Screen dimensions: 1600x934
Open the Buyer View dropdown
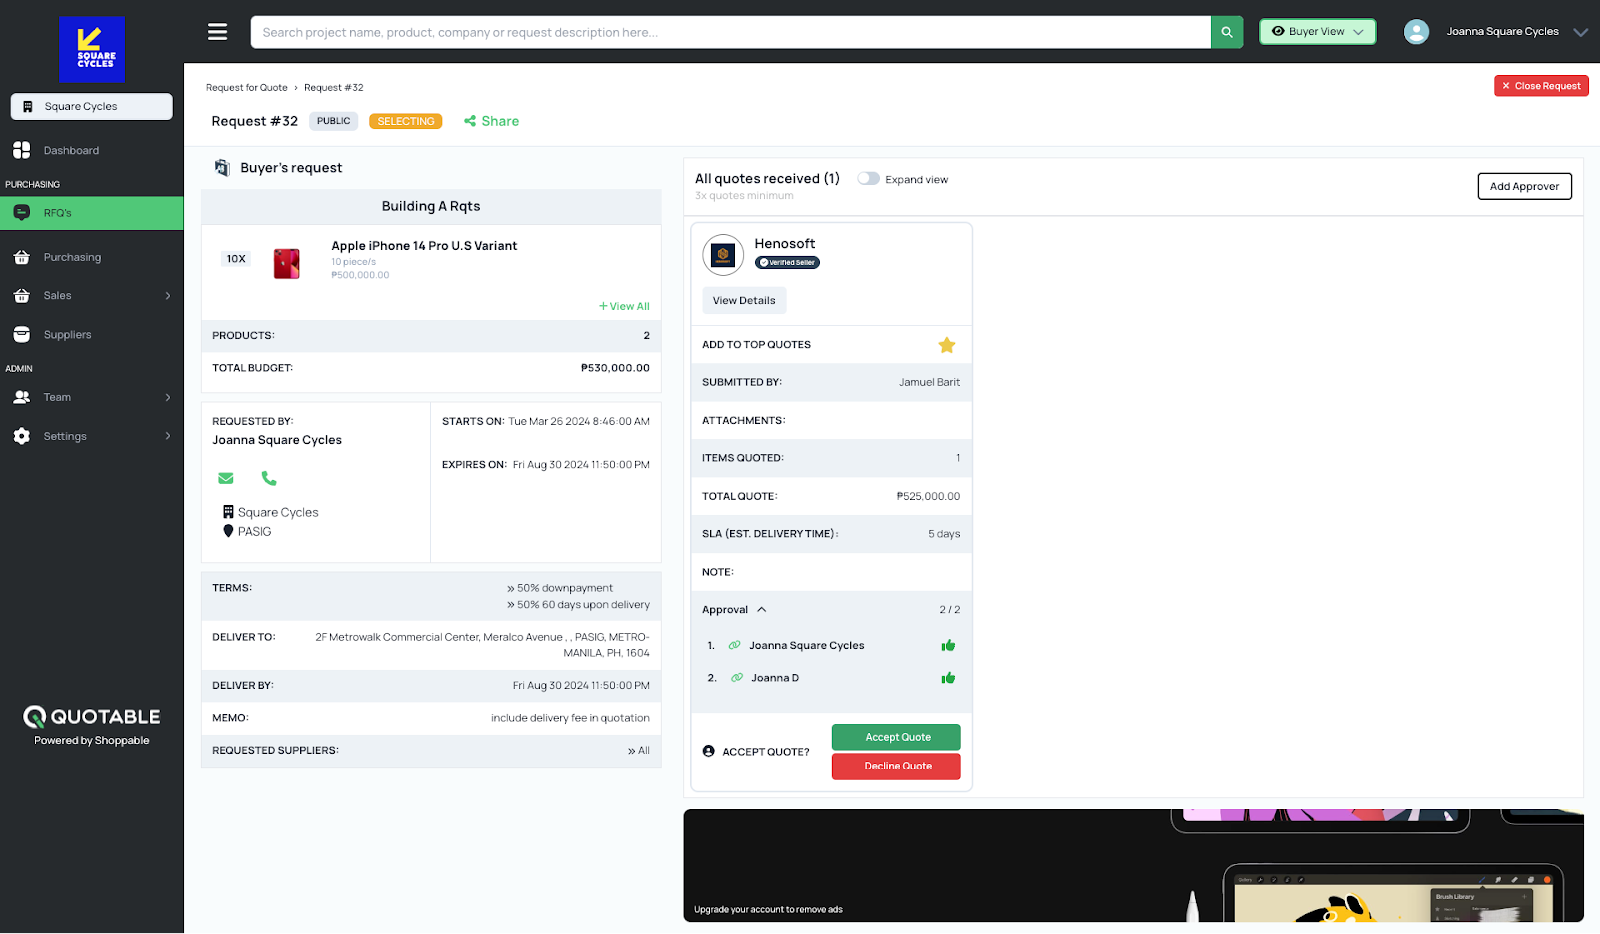(1317, 32)
